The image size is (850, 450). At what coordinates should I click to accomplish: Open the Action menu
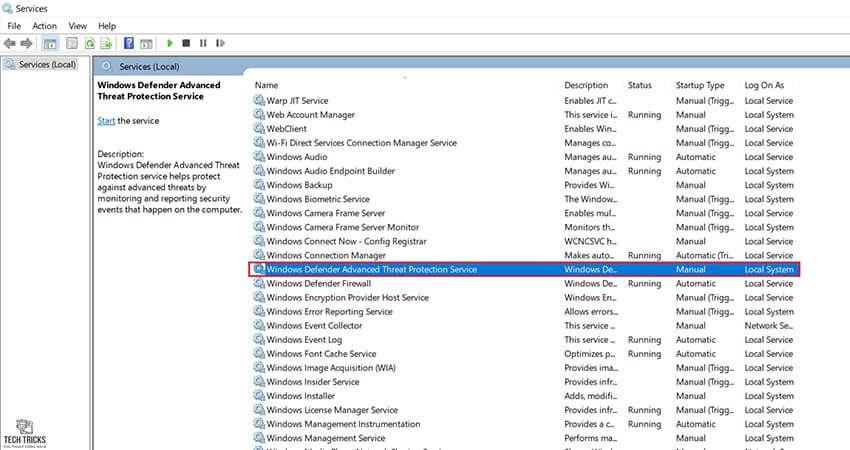(x=44, y=26)
